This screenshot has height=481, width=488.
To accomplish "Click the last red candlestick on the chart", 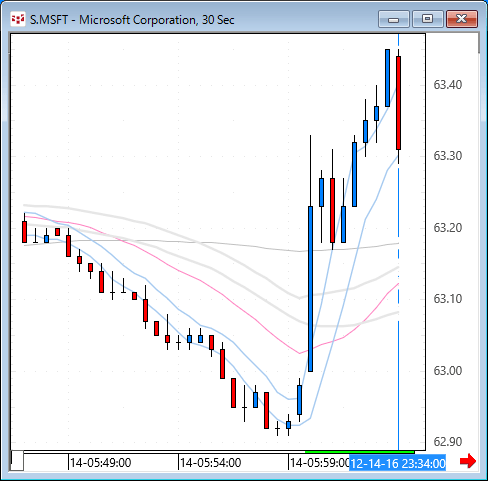I will pyautogui.click(x=398, y=103).
